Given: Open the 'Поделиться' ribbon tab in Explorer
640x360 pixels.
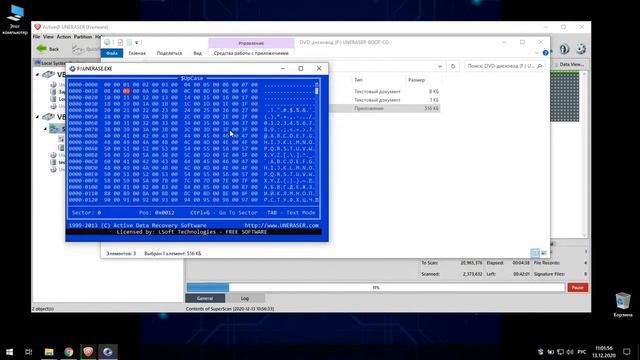Looking at the screenshot, I should coord(169,53).
